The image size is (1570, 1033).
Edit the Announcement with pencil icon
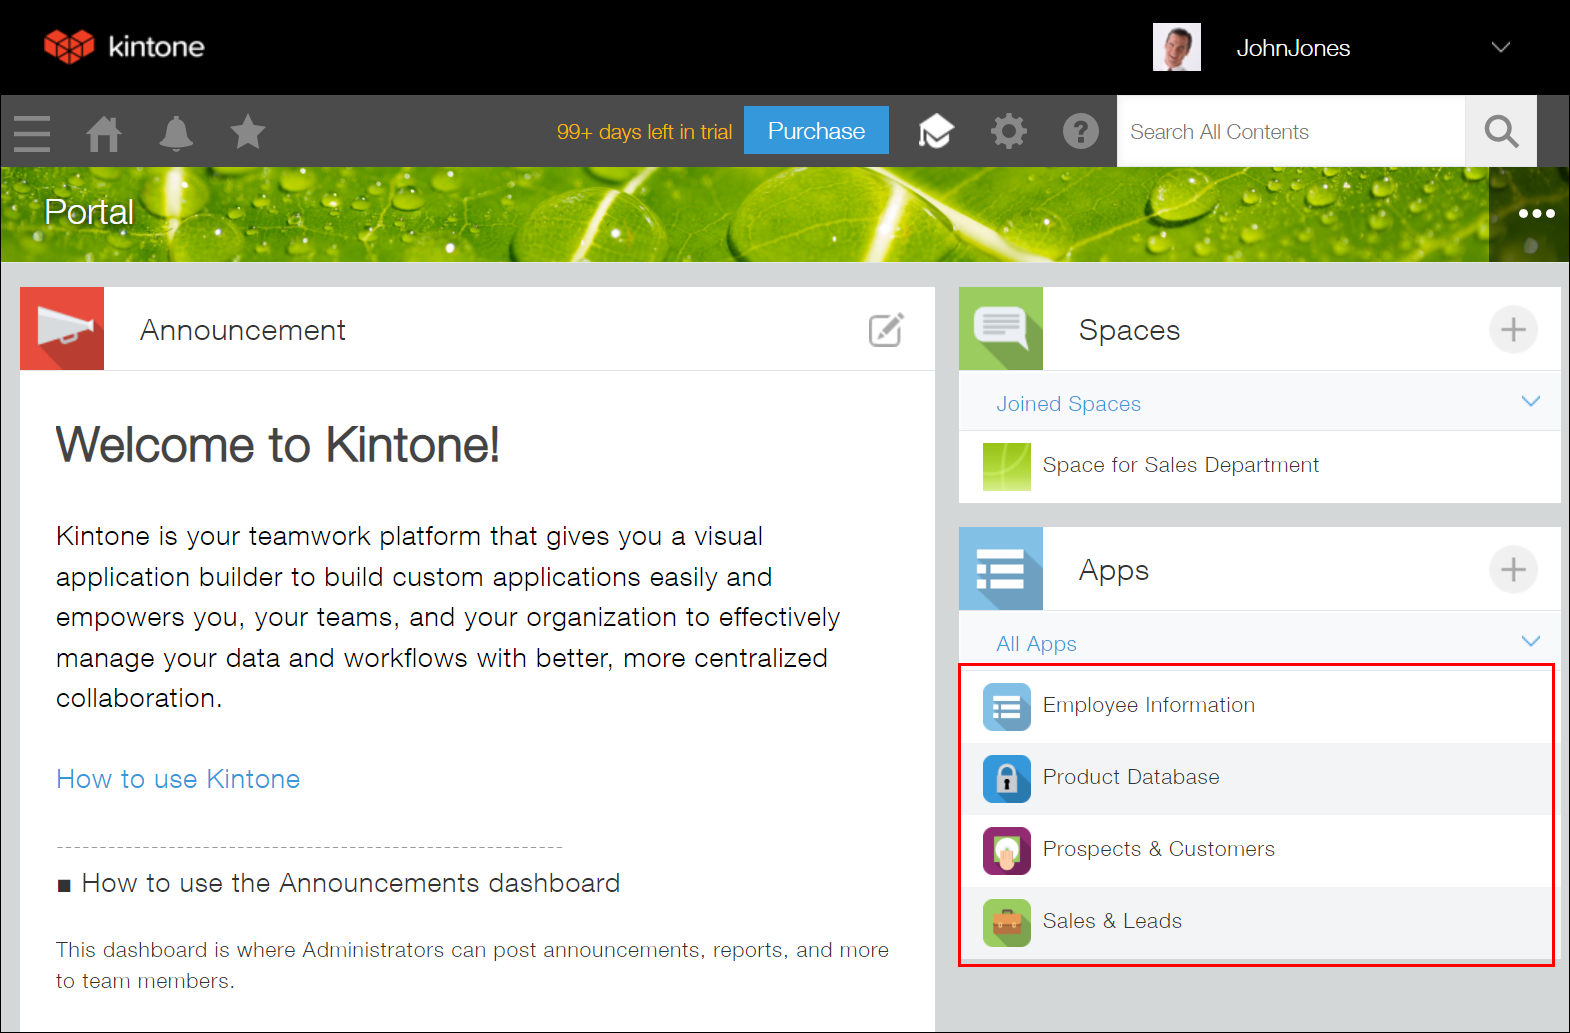click(886, 330)
